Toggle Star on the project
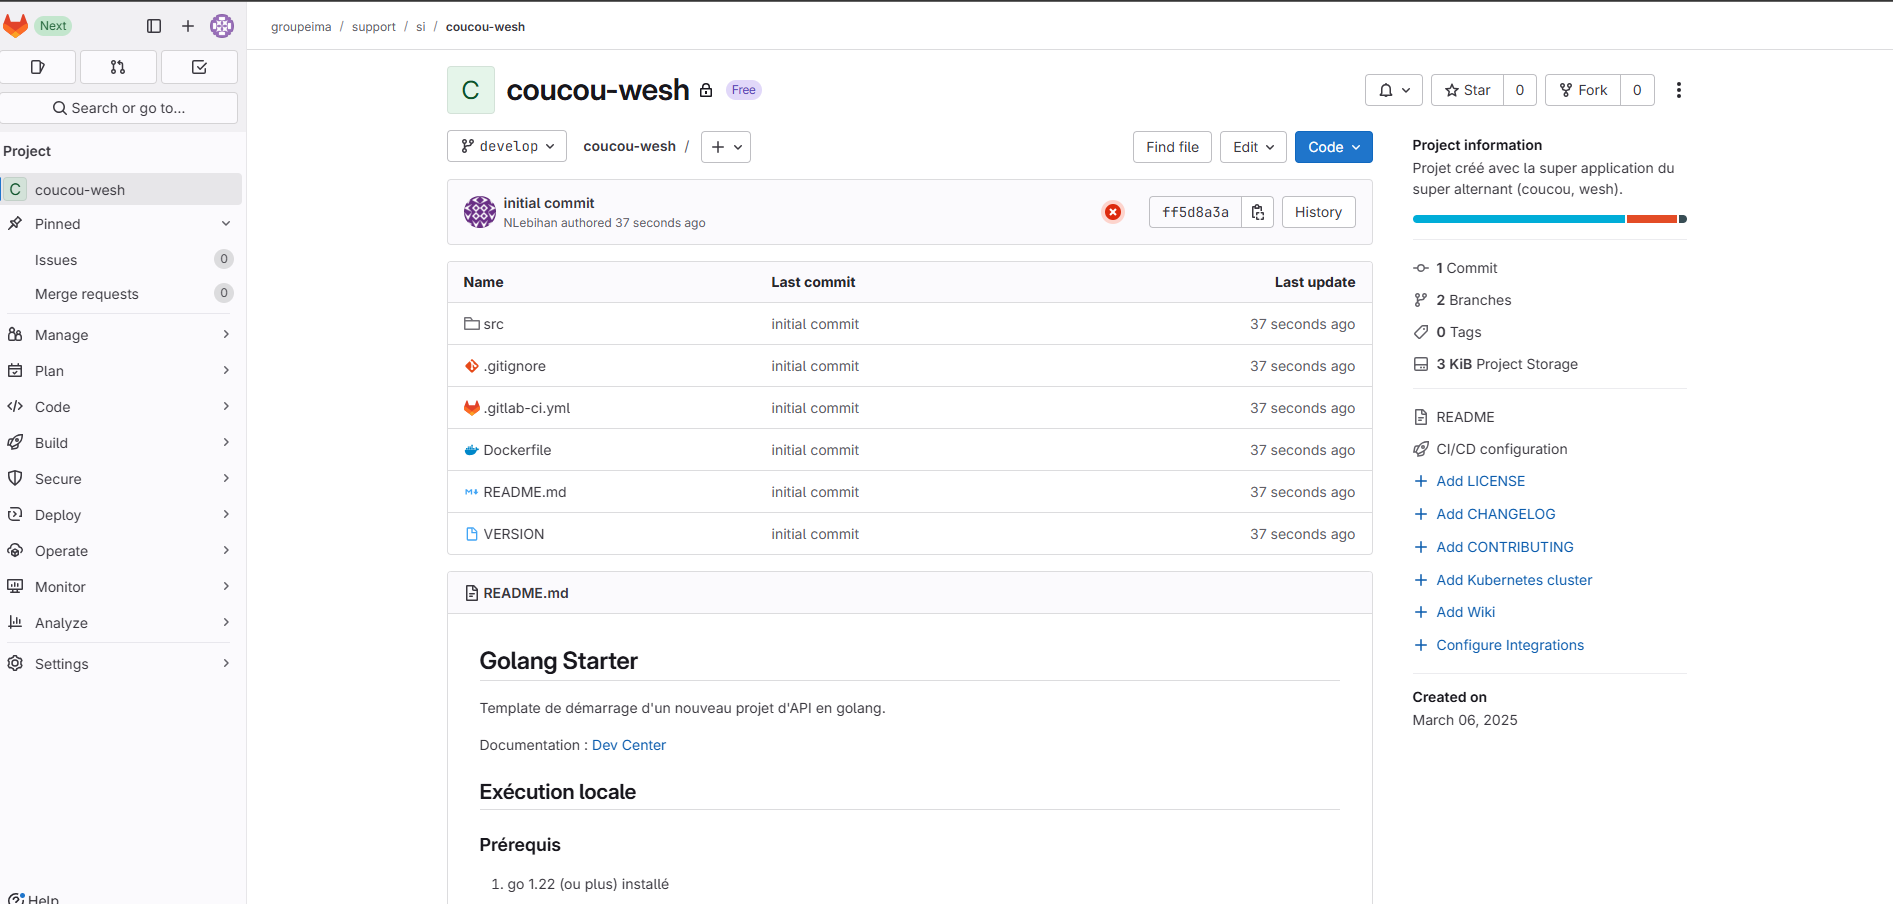This screenshot has height=904, width=1893. tap(1467, 90)
